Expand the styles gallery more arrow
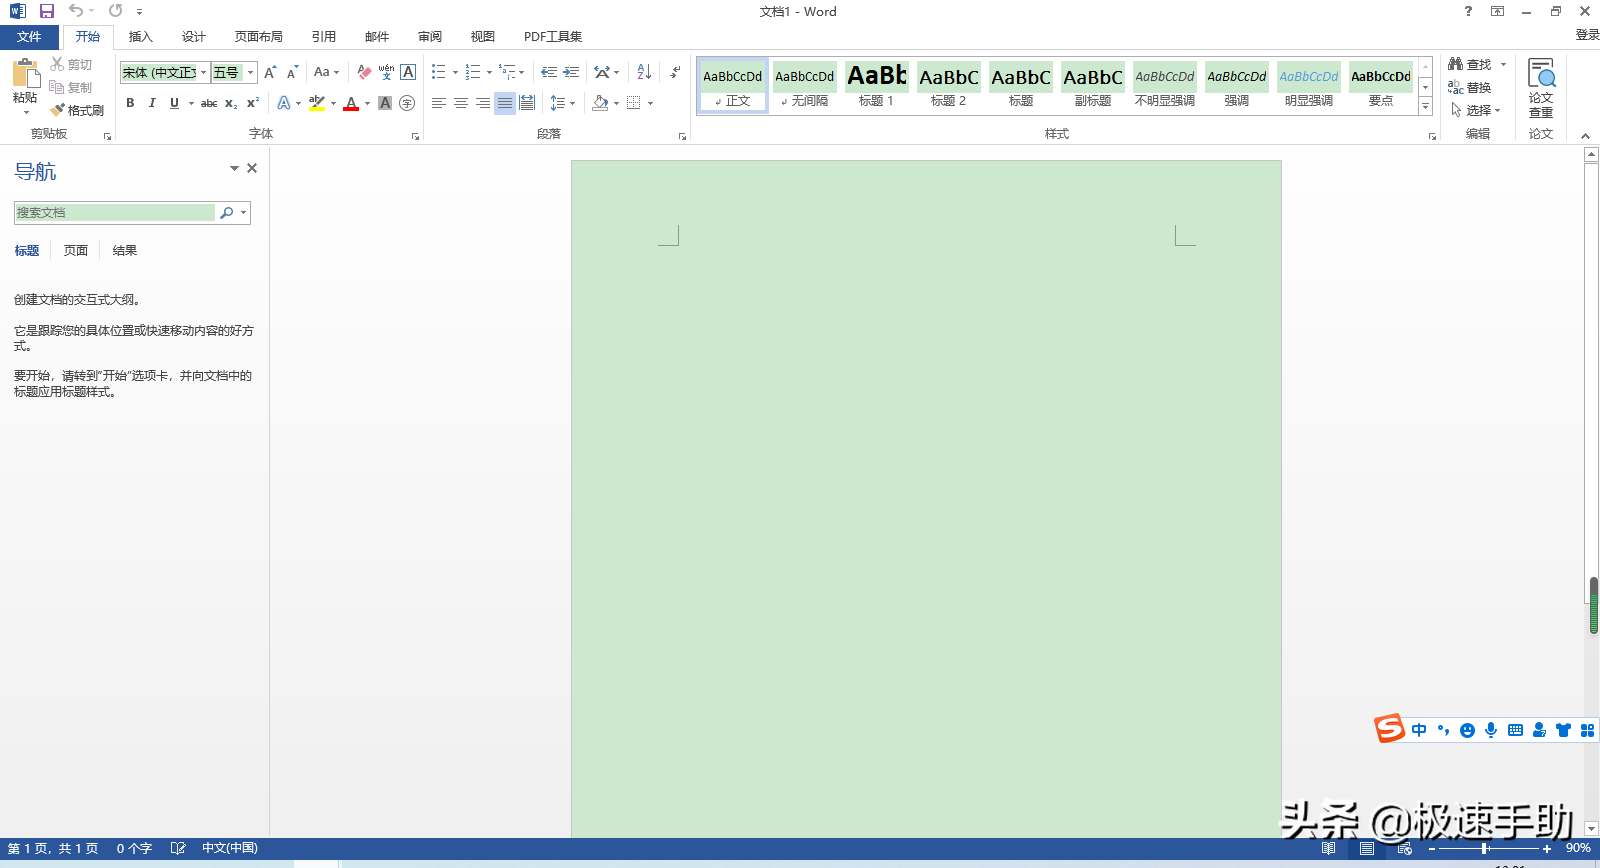 coord(1426,107)
